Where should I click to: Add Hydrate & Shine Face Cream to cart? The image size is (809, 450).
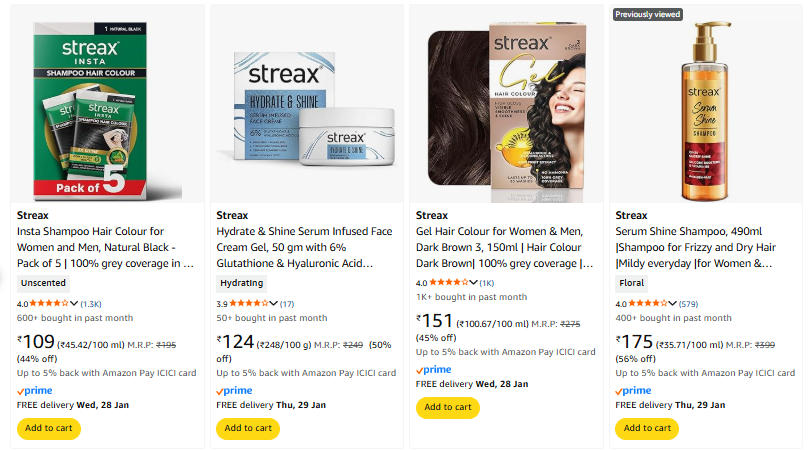click(248, 428)
